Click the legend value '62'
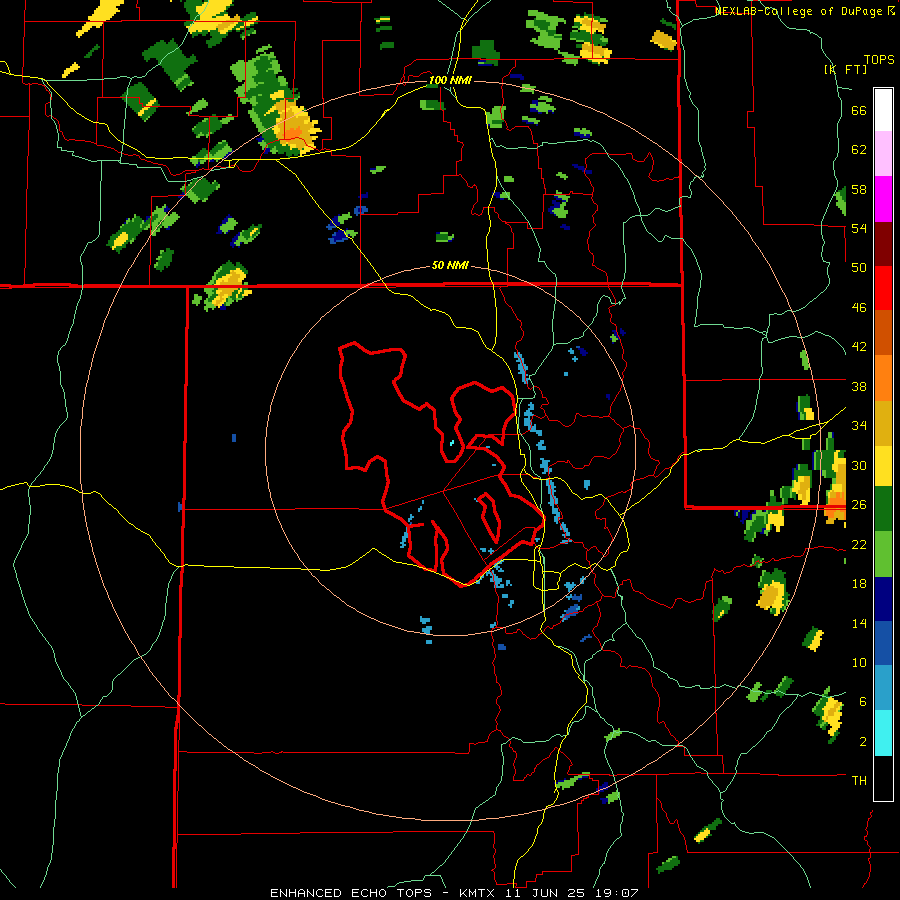Viewport: 900px width, 900px height. tap(859, 150)
